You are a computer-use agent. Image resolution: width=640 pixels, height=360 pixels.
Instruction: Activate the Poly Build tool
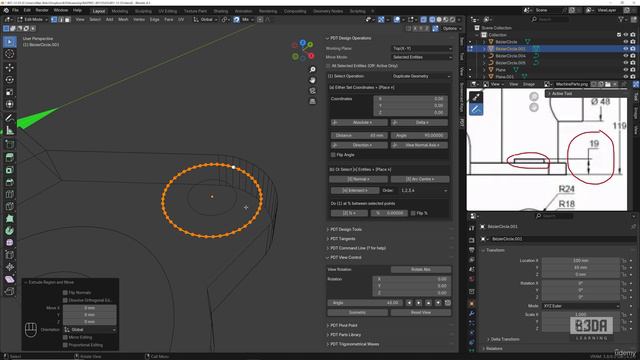pyautogui.click(x=9, y=218)
